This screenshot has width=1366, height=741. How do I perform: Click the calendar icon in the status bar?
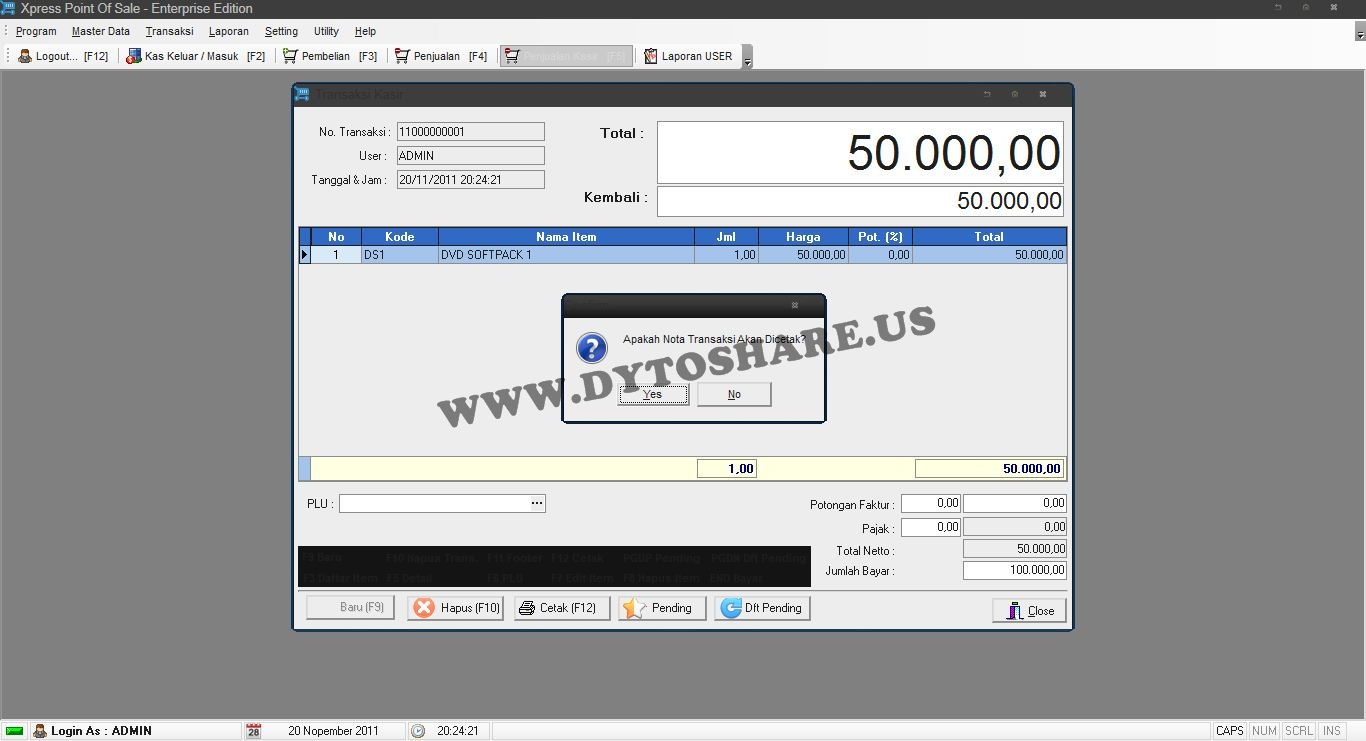tap(254, 731)
